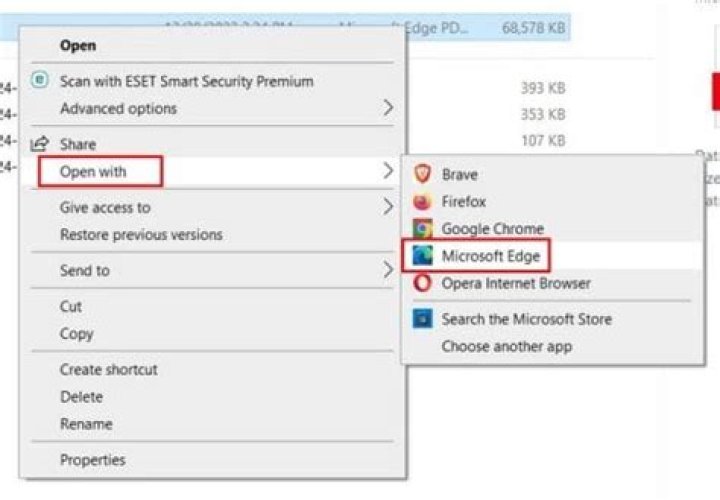Expand the Give access to arrow

[388, 208]
